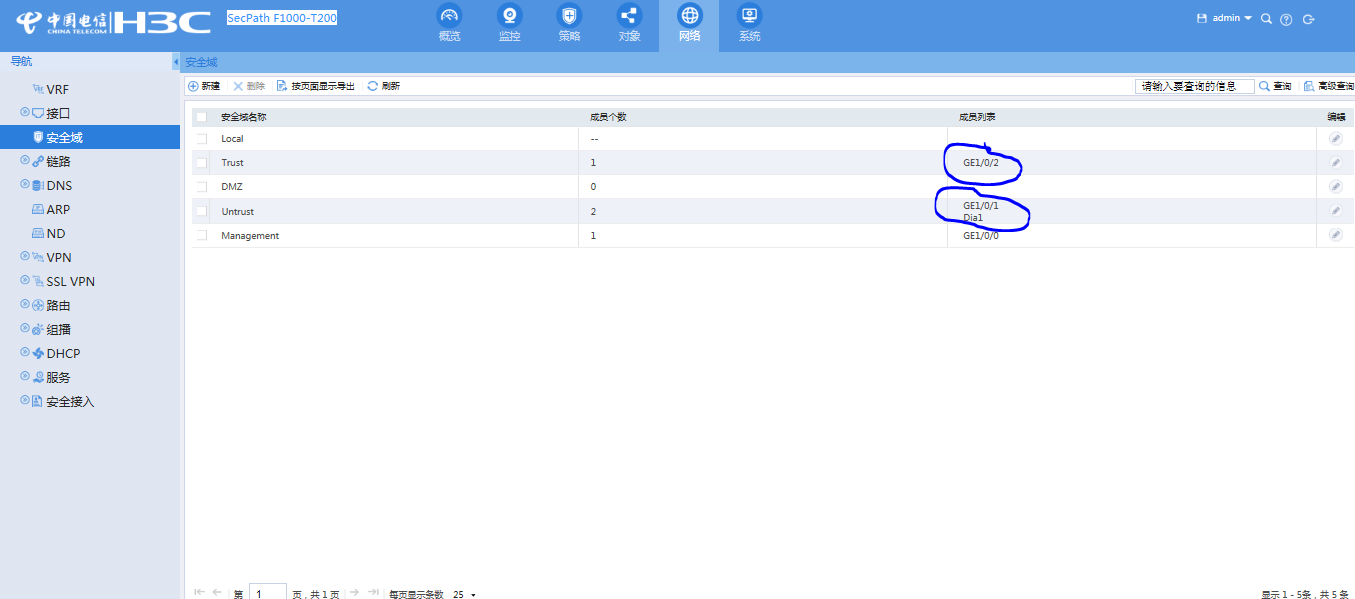Open the 网络 network tab

[690, 24]
